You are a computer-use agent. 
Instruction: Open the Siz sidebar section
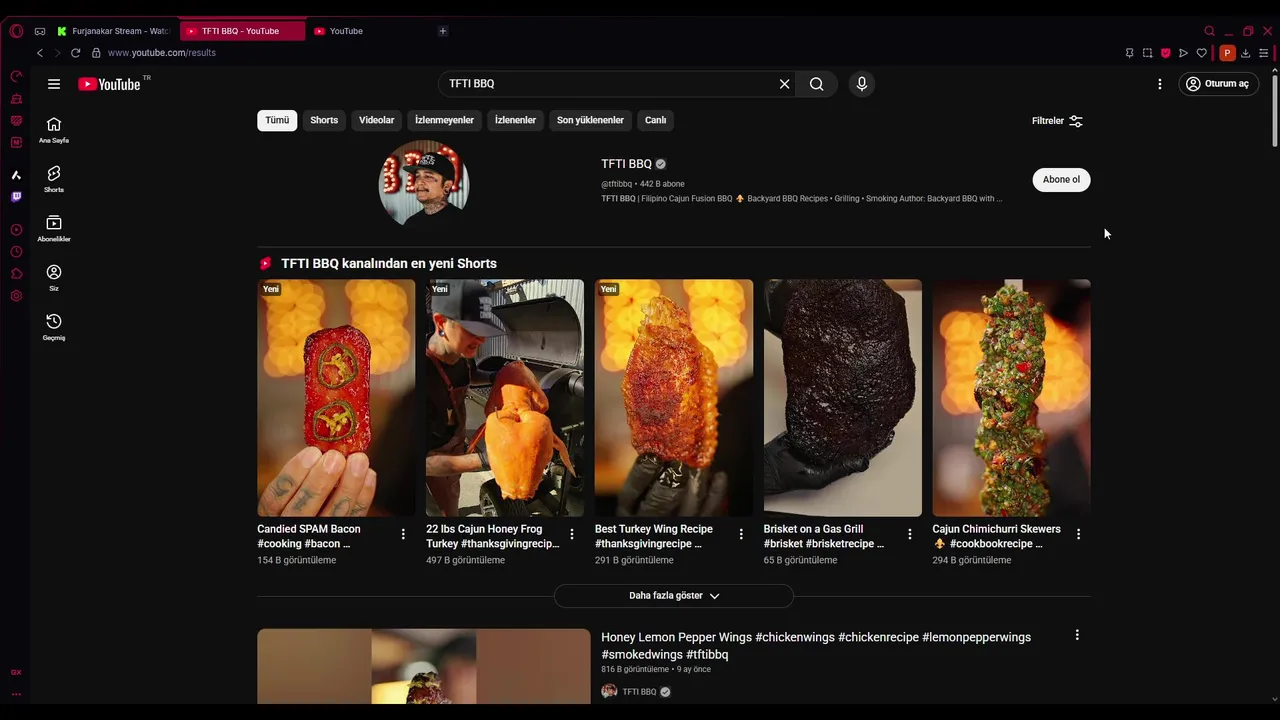(54, 277)
